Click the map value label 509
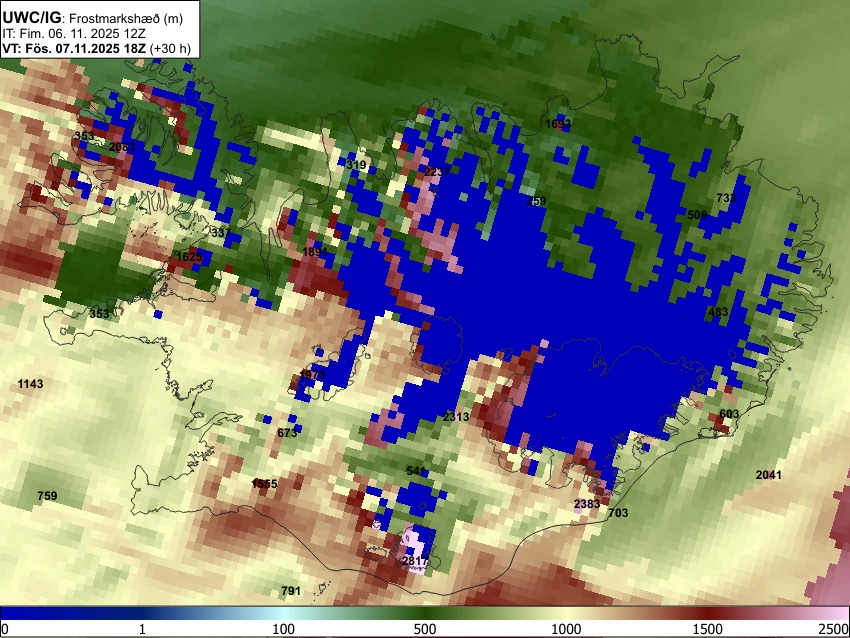 697,215
